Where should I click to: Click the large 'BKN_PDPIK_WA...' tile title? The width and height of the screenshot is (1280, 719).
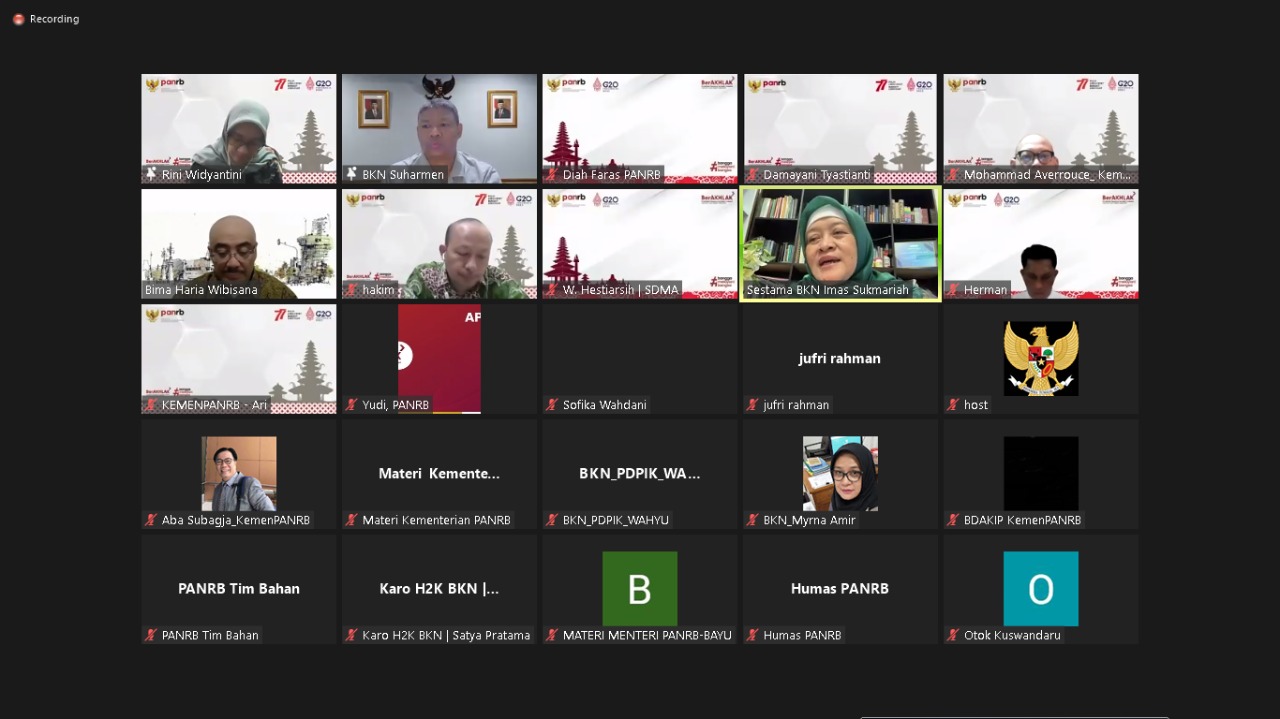(x=640, y=473)
